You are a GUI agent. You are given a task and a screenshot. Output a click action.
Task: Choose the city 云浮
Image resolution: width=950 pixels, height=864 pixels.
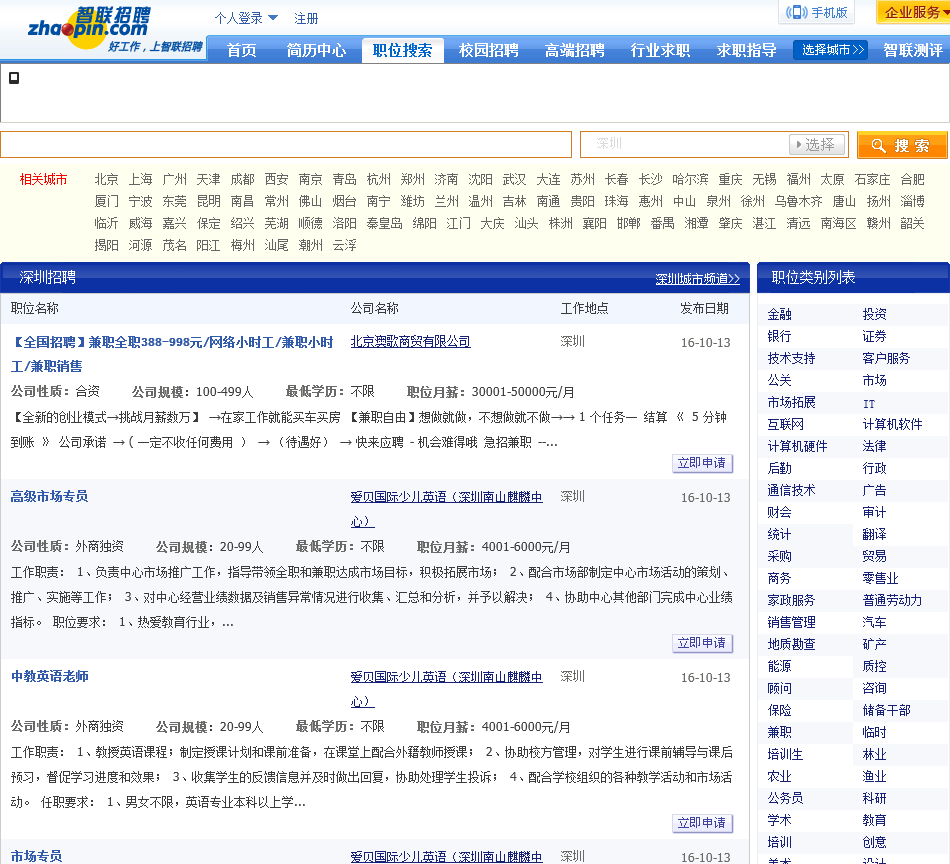pyautogui.click(x=344, y=245)
